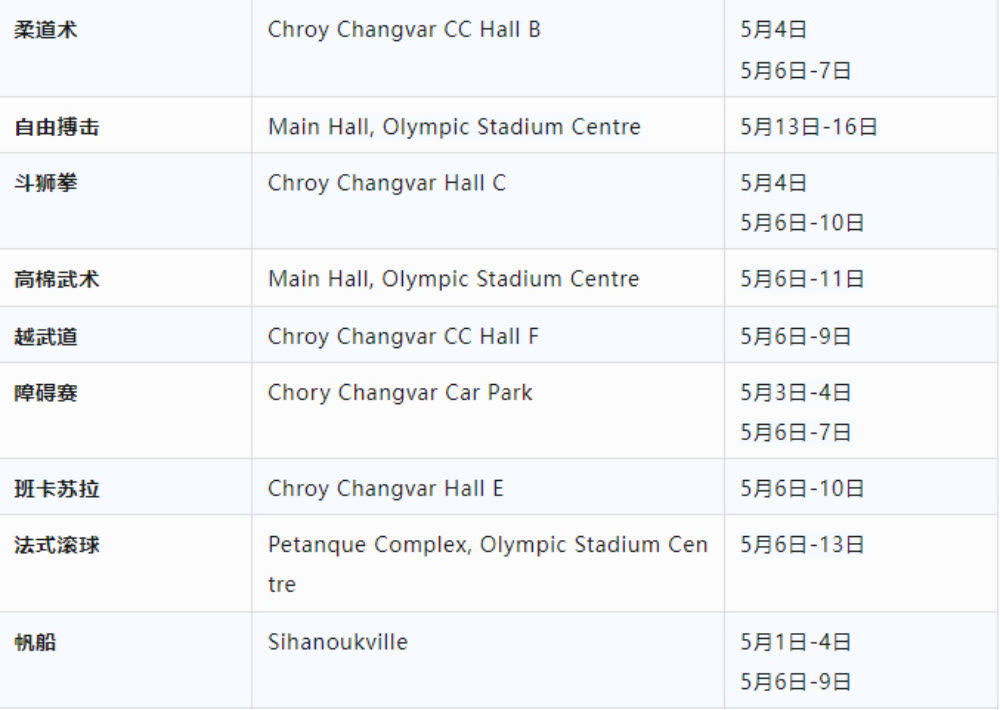Click the Chroy Changvar Hall E venue
Viewport: 1000px width, 710px height.
385,489
